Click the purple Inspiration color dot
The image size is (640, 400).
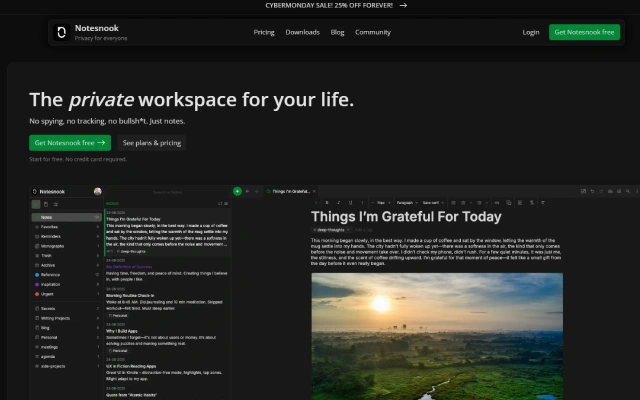point(37,284)
